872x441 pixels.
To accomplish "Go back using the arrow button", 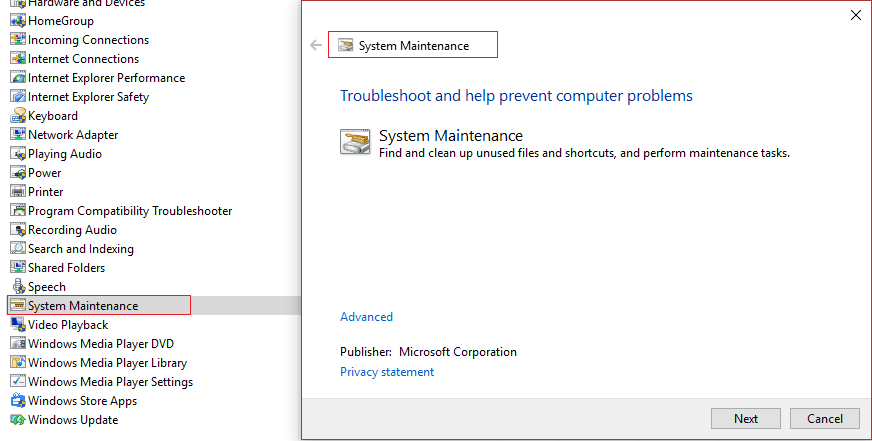I will pos(316,45).
